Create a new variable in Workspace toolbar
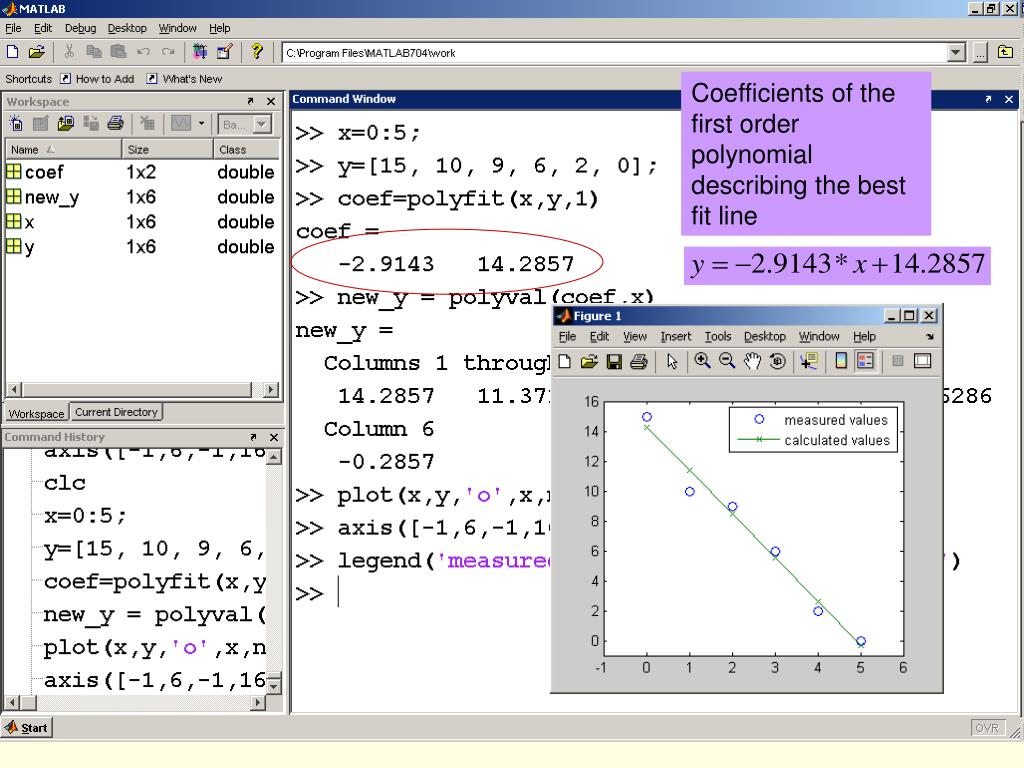The width and height of the screenshot is (1024, 768). pos(16,123)
